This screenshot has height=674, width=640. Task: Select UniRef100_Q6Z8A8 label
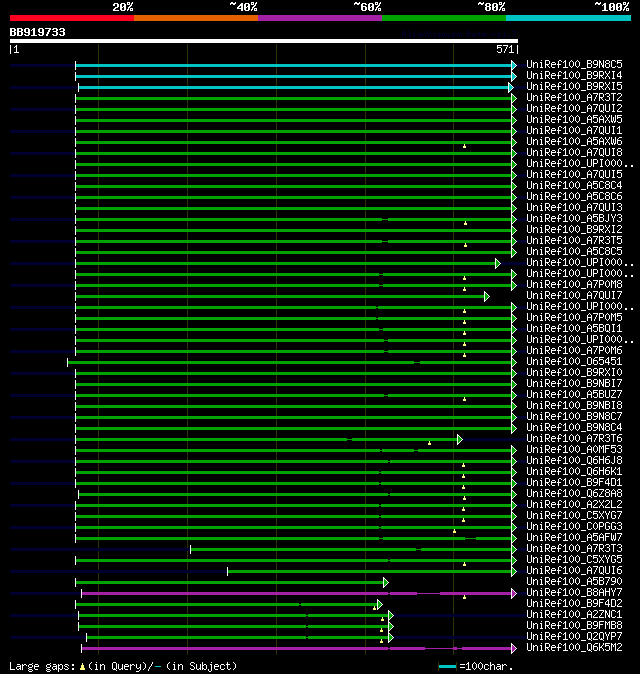point(574,494)
